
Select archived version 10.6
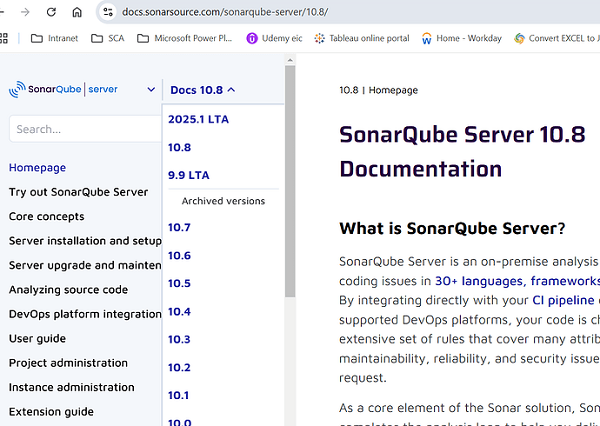[179, 255]
